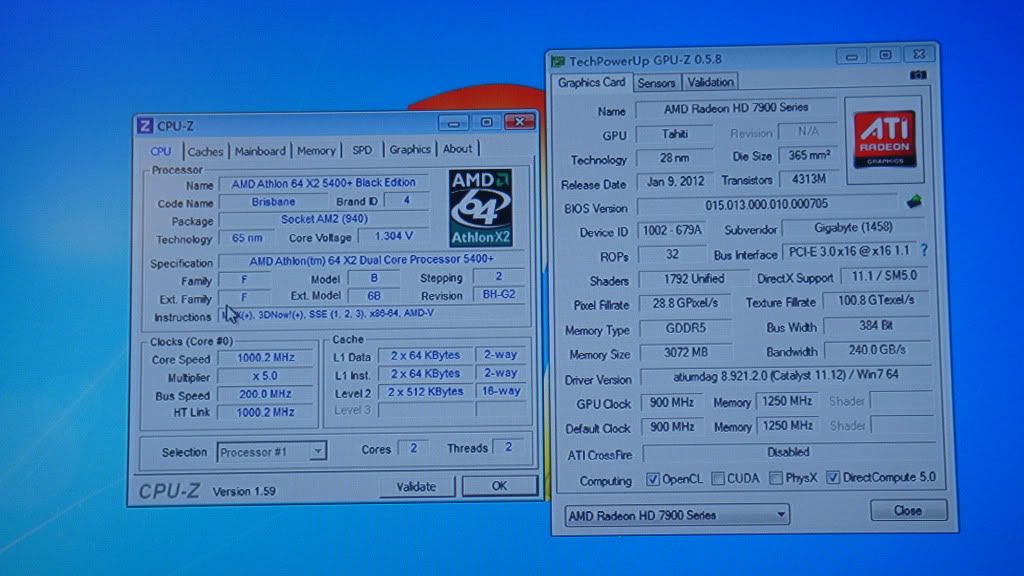Viewport: 1024px width, 576px height.
Task: Disable the OpenCL checkbox
Action: [x=653, y=479]
